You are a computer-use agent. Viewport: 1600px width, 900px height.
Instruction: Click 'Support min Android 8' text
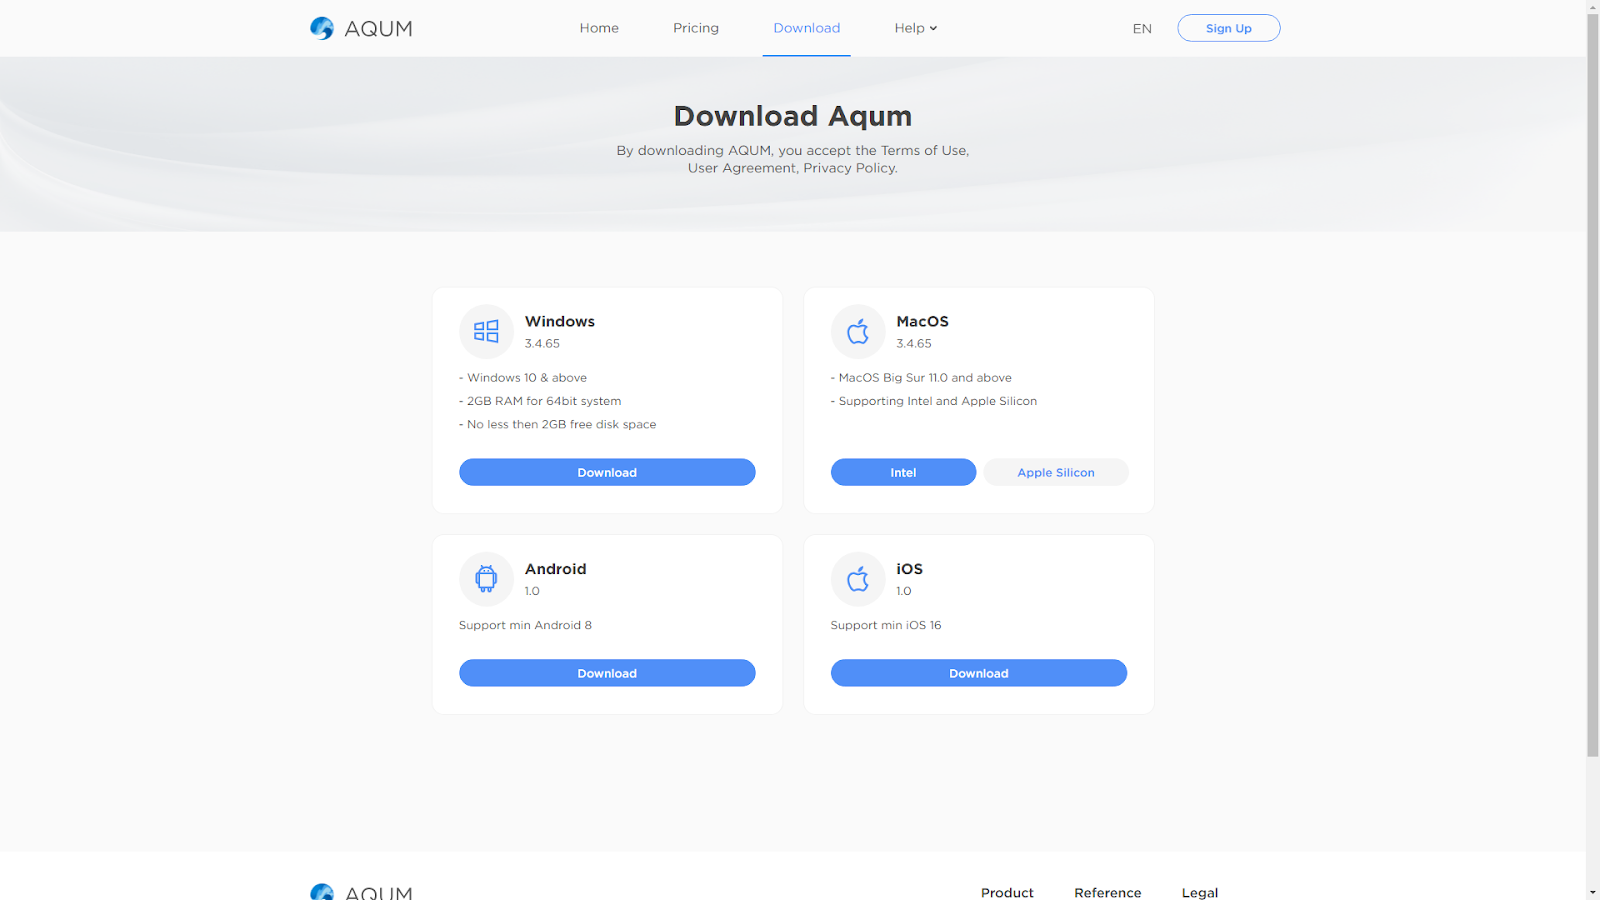(525, 625)
